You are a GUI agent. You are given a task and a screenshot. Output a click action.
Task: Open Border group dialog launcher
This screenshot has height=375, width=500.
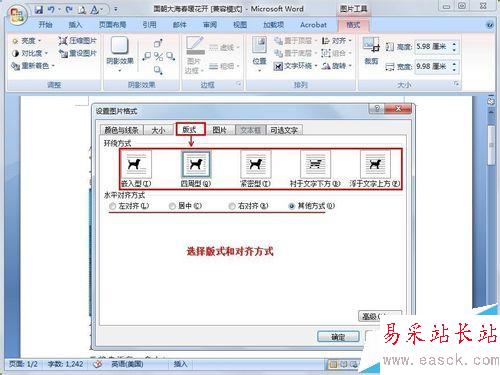click(x=239, y=84)
